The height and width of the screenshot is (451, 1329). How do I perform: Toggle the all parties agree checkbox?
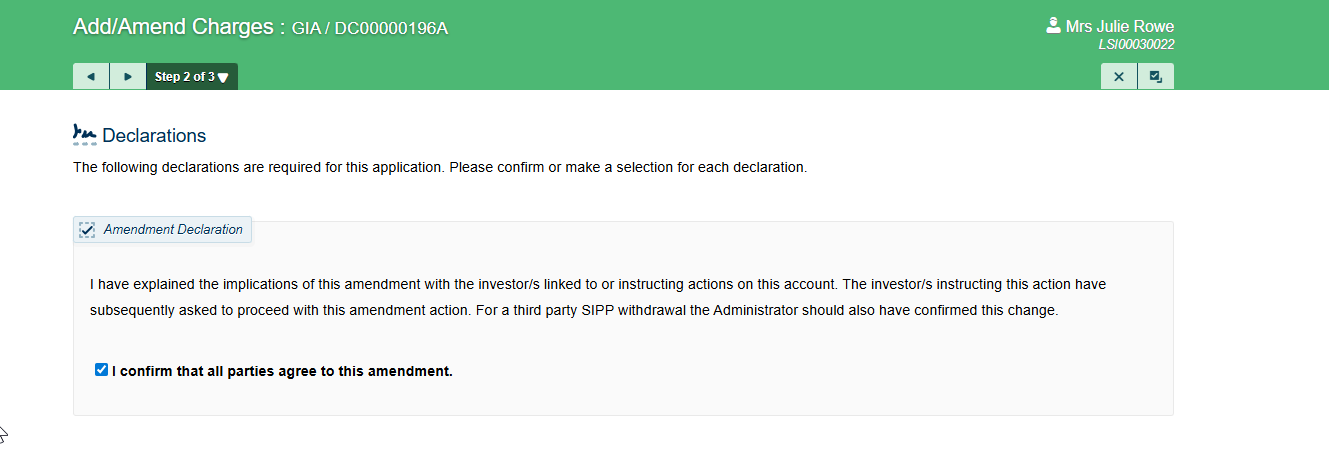(x=101, y=370)
